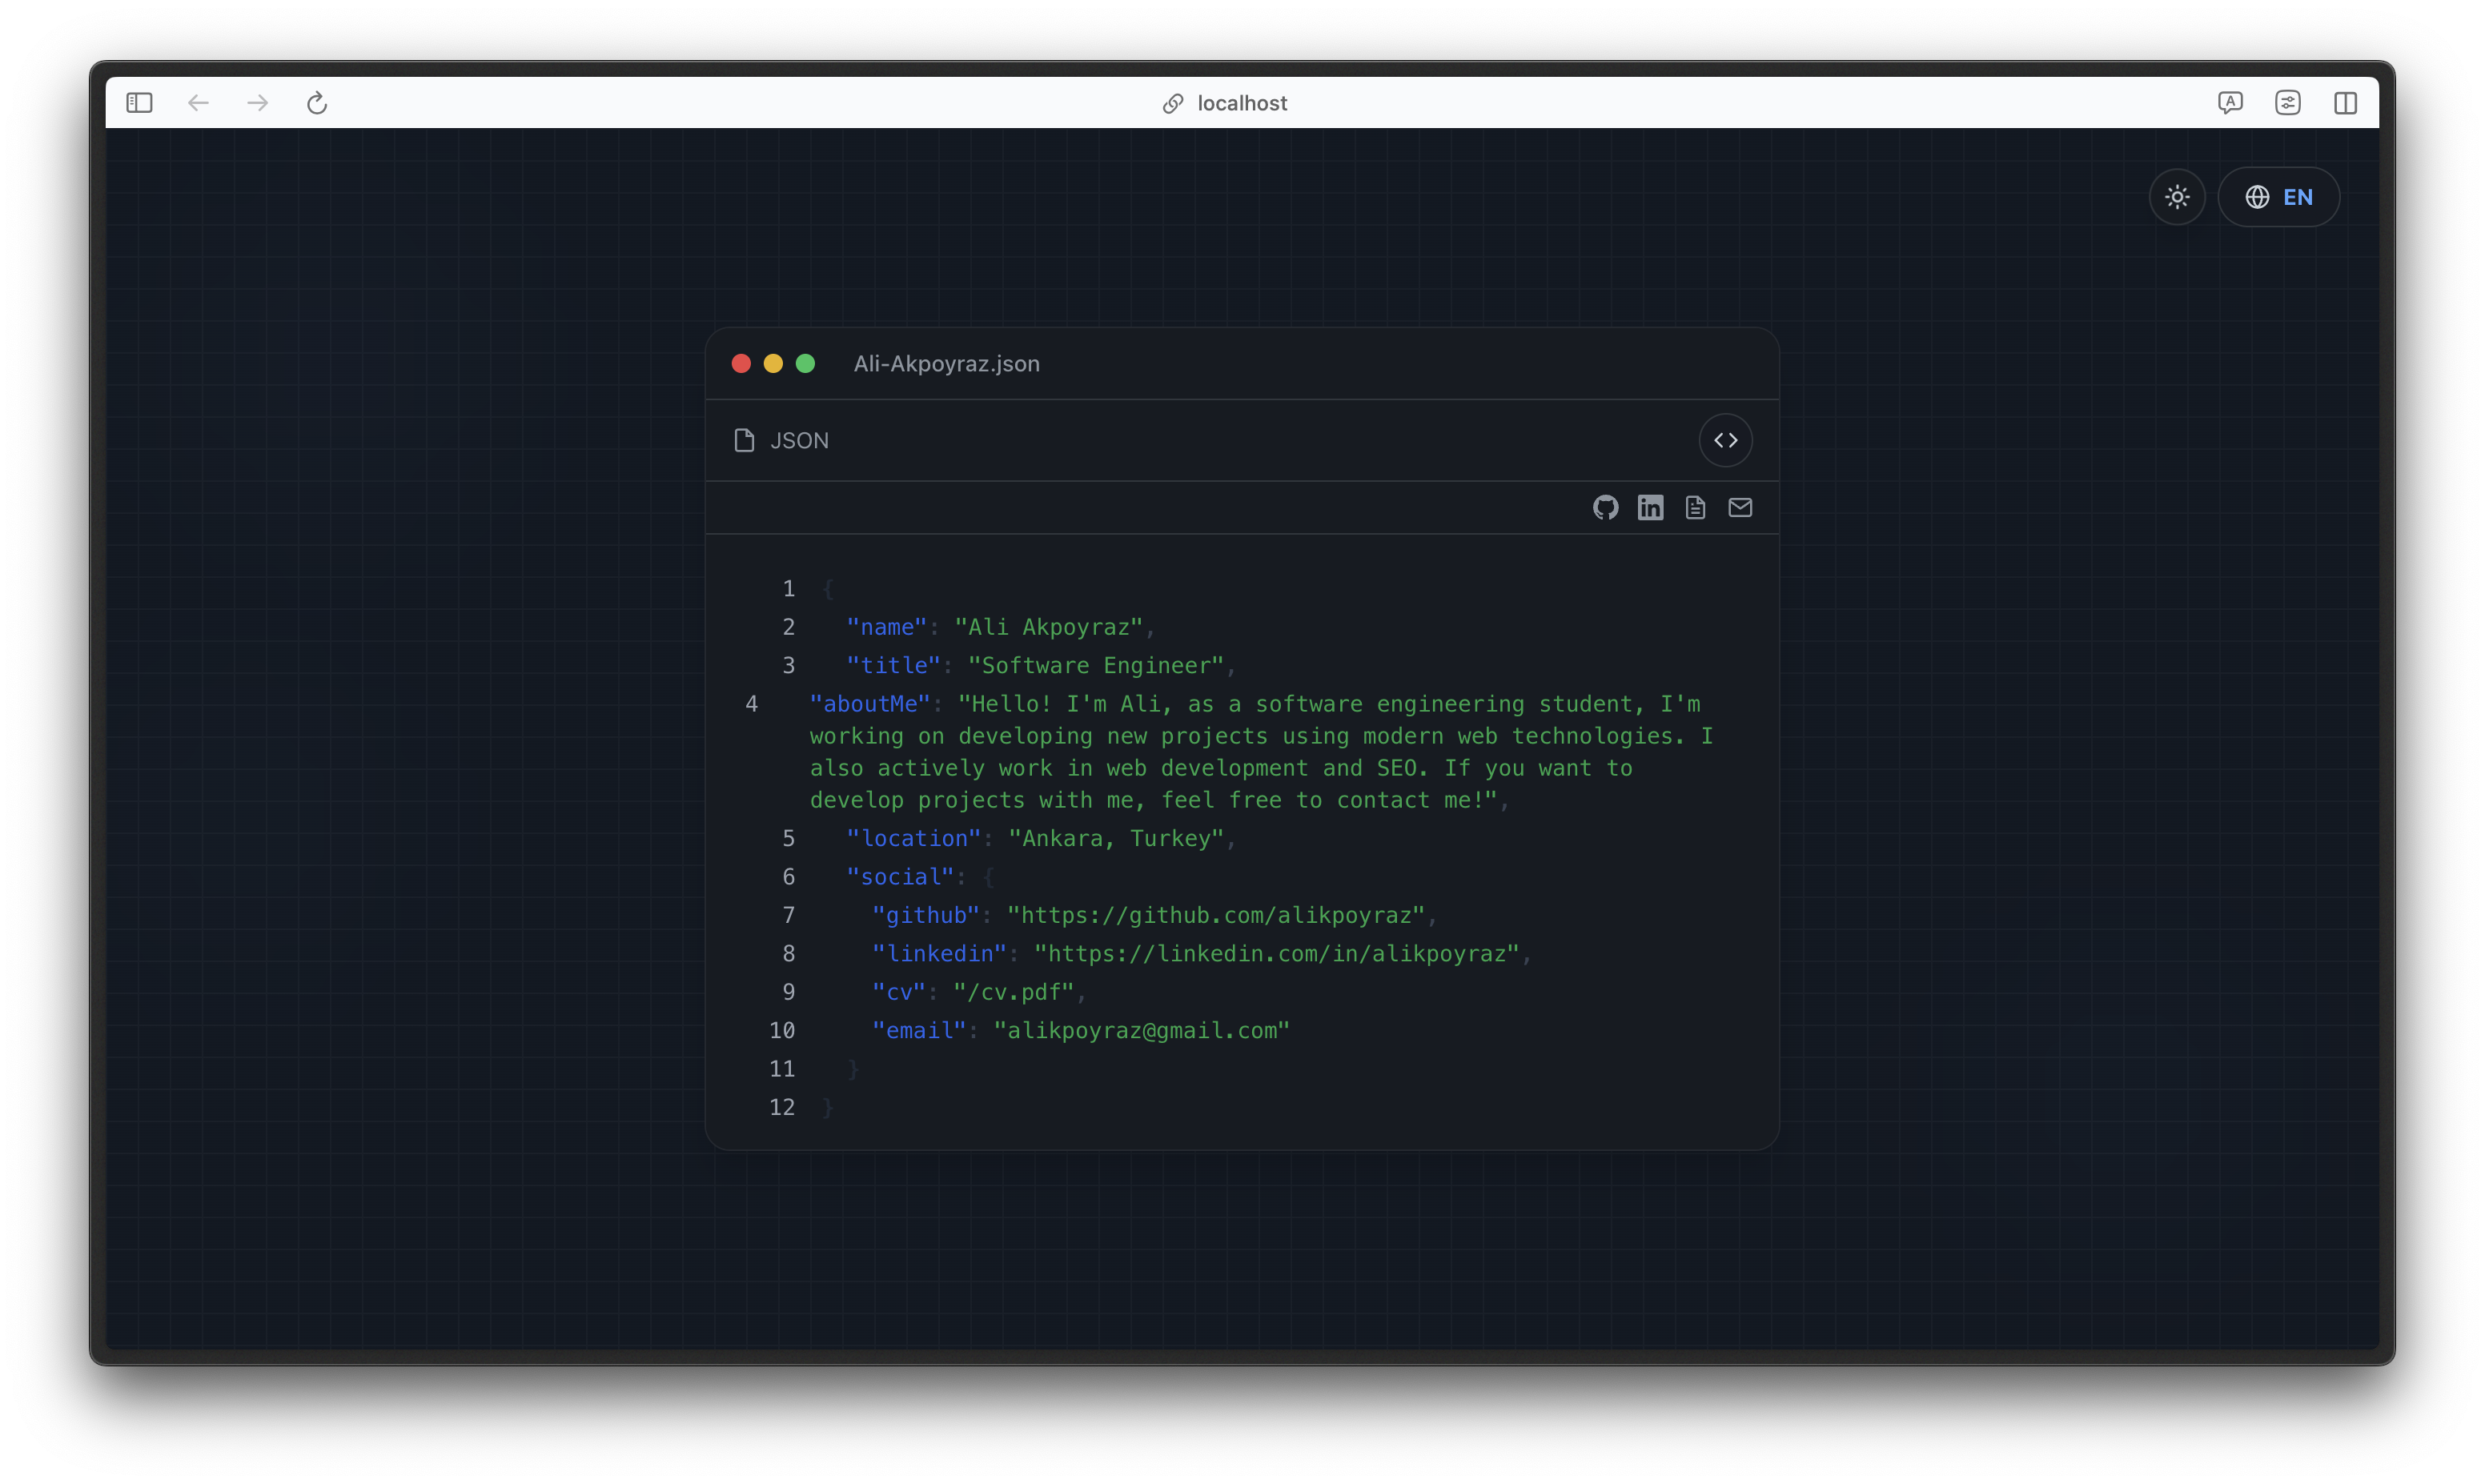Open the GitHub profile icon
2485x1484 pixels.
[x=1606, y=507]
